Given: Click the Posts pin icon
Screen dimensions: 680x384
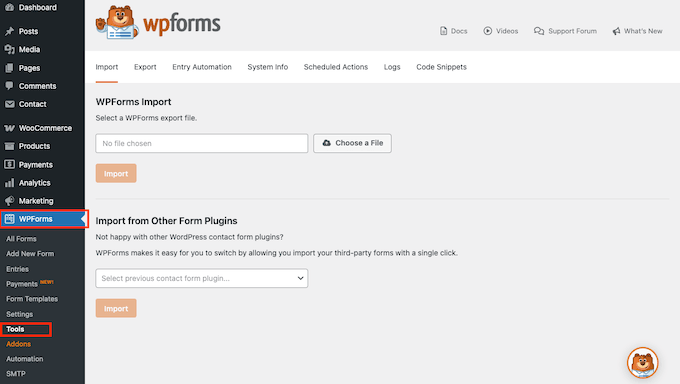Looking at the screenshot, I should click(10, 31).
